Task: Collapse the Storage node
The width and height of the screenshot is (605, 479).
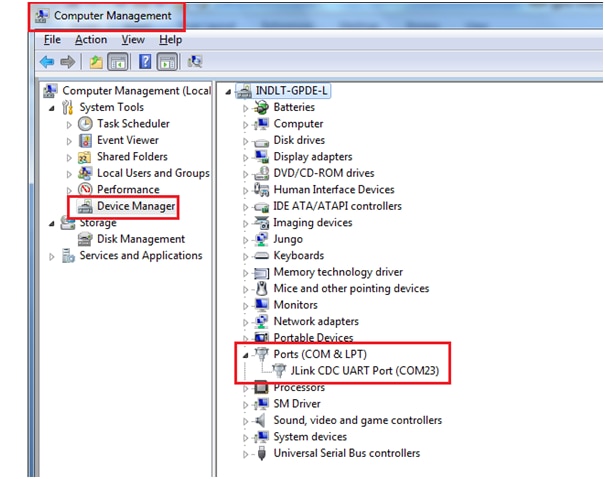Action: (52, 224)
